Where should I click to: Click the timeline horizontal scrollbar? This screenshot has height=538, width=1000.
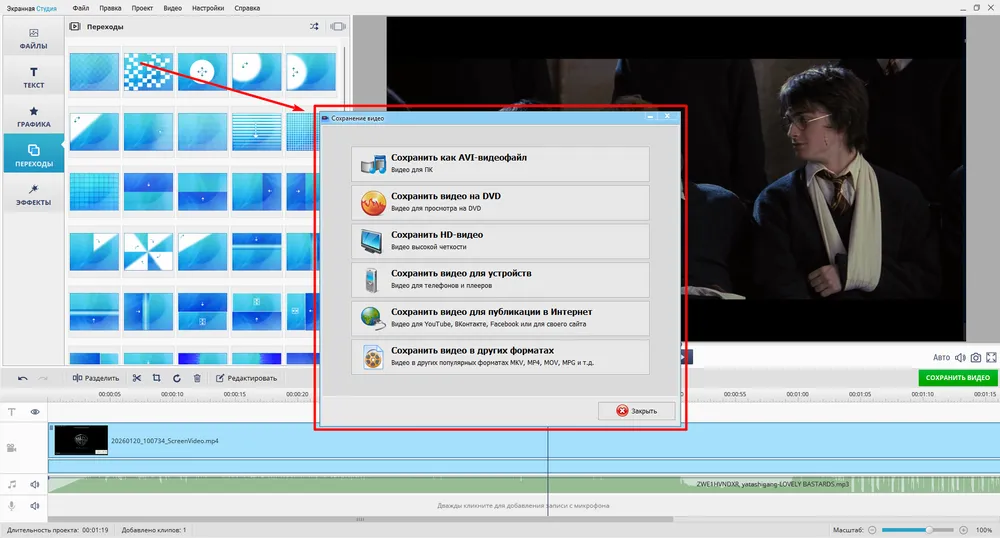[360, 520]
